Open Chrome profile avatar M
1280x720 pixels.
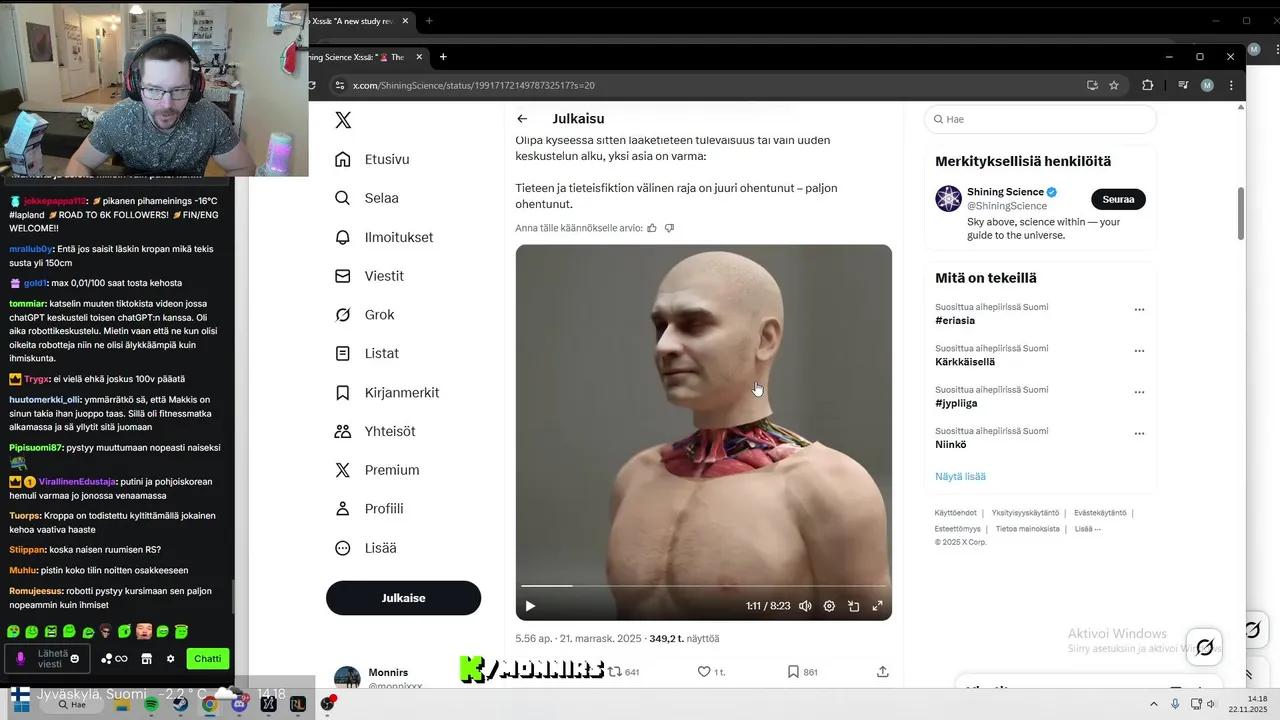(1207, 86)
